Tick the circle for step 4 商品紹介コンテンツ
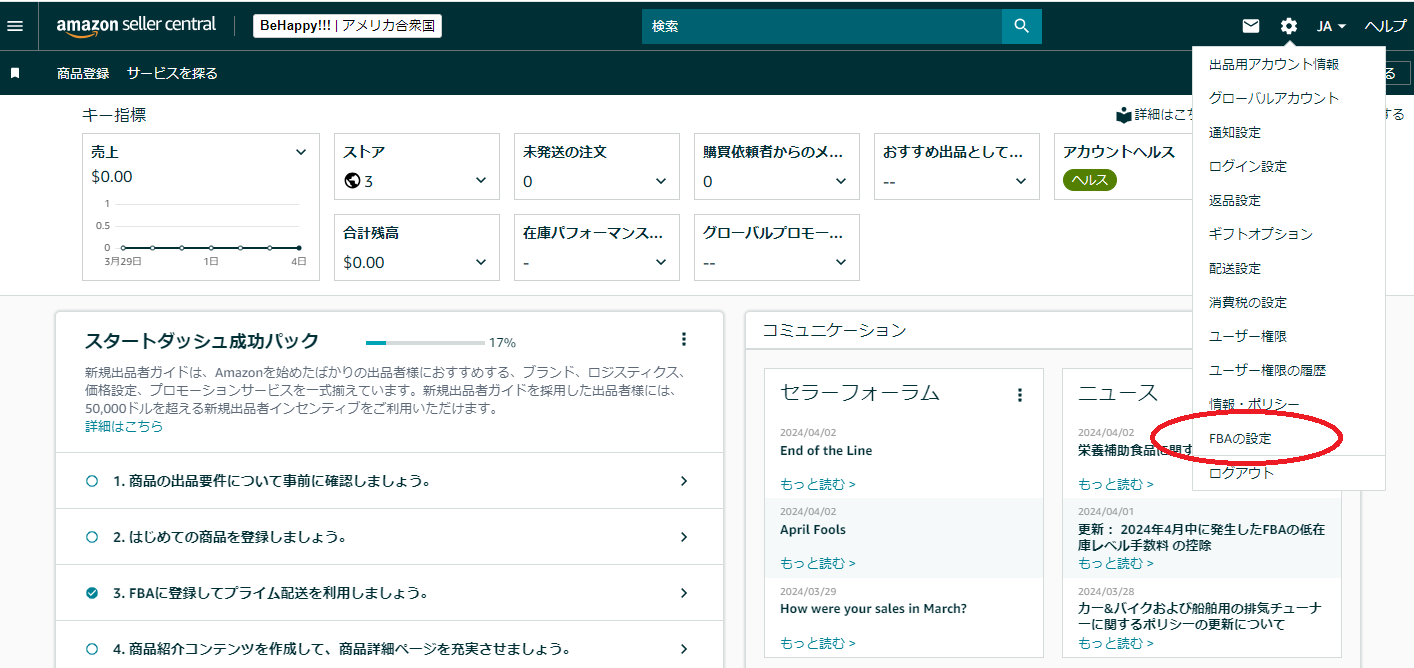This screenshot has width=1414, height=668. click(92, 649)
